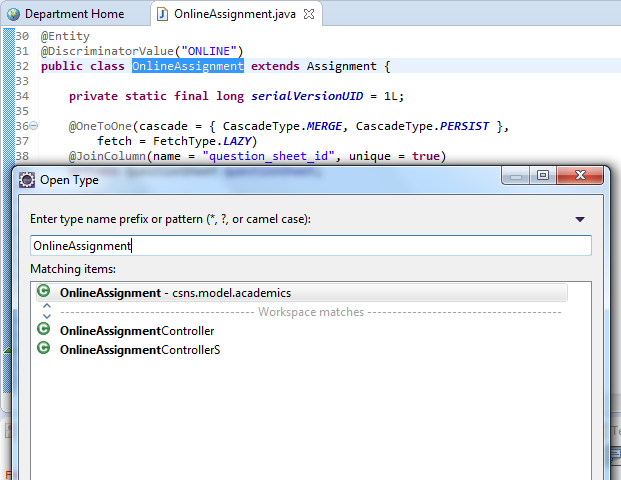
Task: Collapse the @OneToOne annotation fold at line 36
Action: pyautogui.click(x=34, y=126)
